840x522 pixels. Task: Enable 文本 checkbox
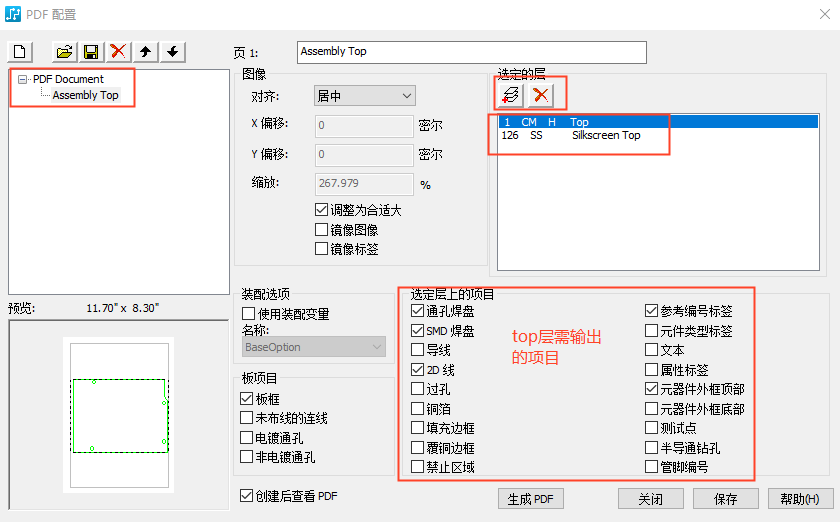651,350
